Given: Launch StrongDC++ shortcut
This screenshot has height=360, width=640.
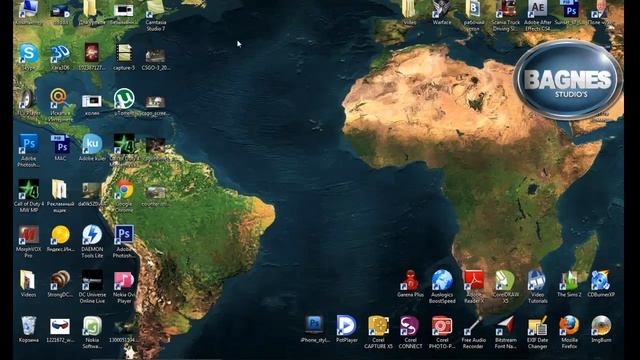Looking at the screenshot, I should point(60,280).
